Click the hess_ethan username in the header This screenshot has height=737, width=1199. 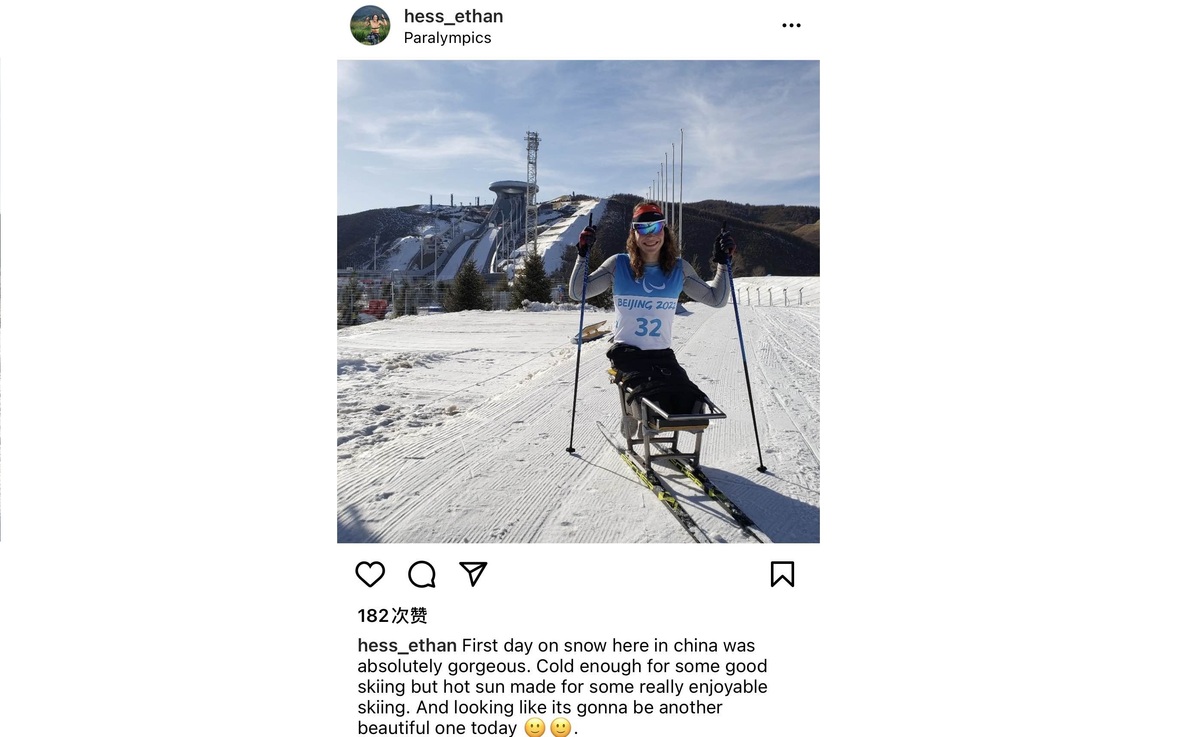(453, 16)
